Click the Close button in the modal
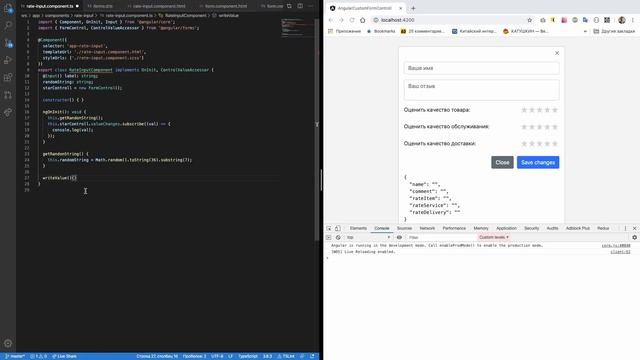 click(x=502, y=162)
